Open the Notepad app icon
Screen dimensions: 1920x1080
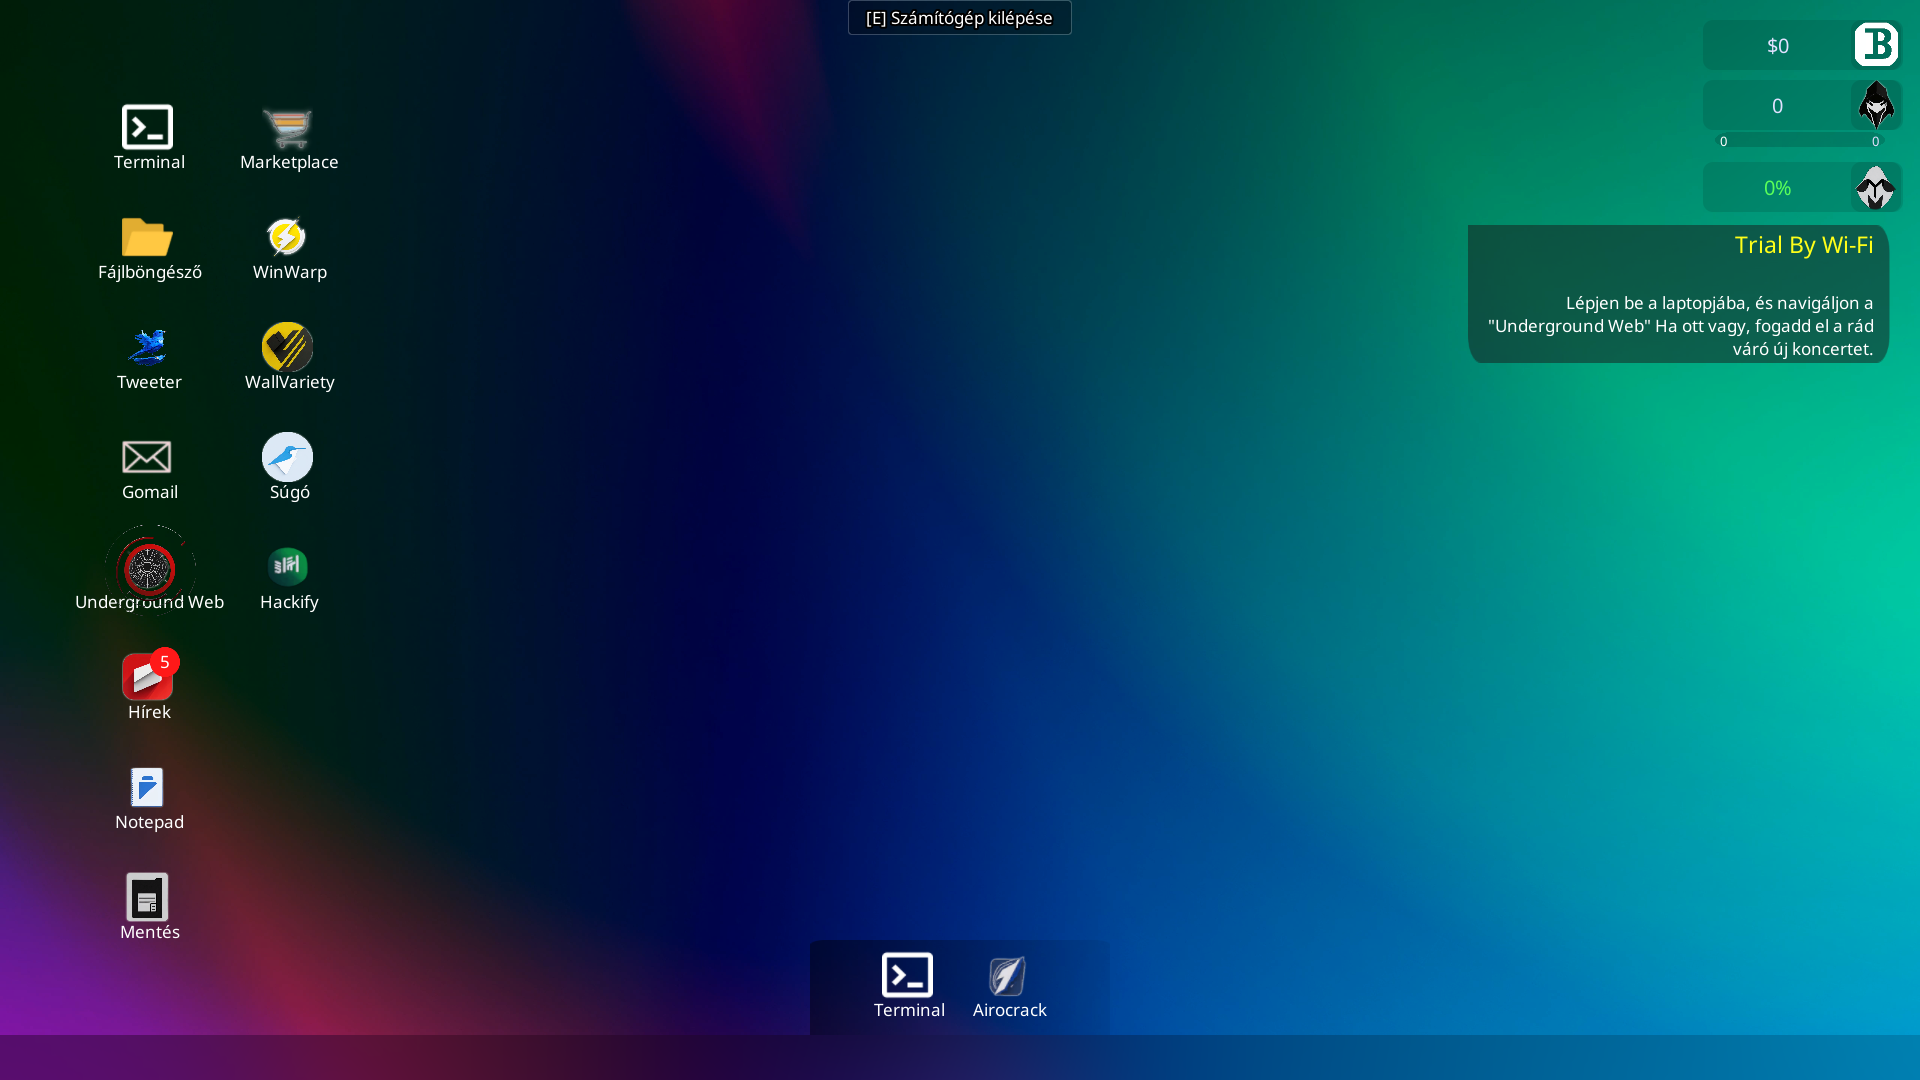click(148, 788)
